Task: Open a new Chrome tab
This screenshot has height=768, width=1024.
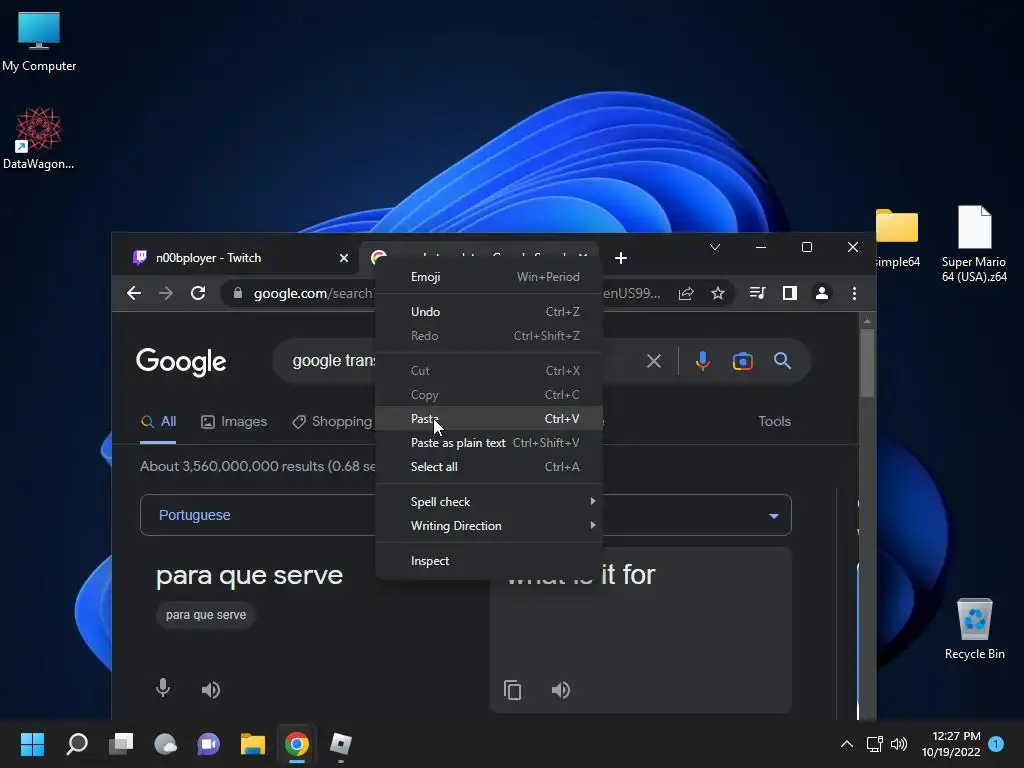Action: 621,258
